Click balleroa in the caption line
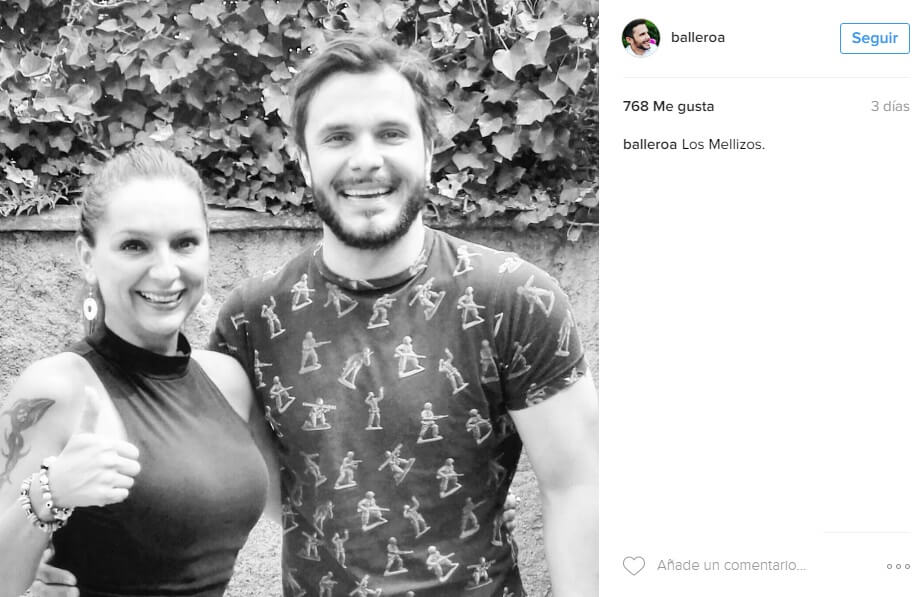This screenshot has height=597, width=917. [650, 144]
